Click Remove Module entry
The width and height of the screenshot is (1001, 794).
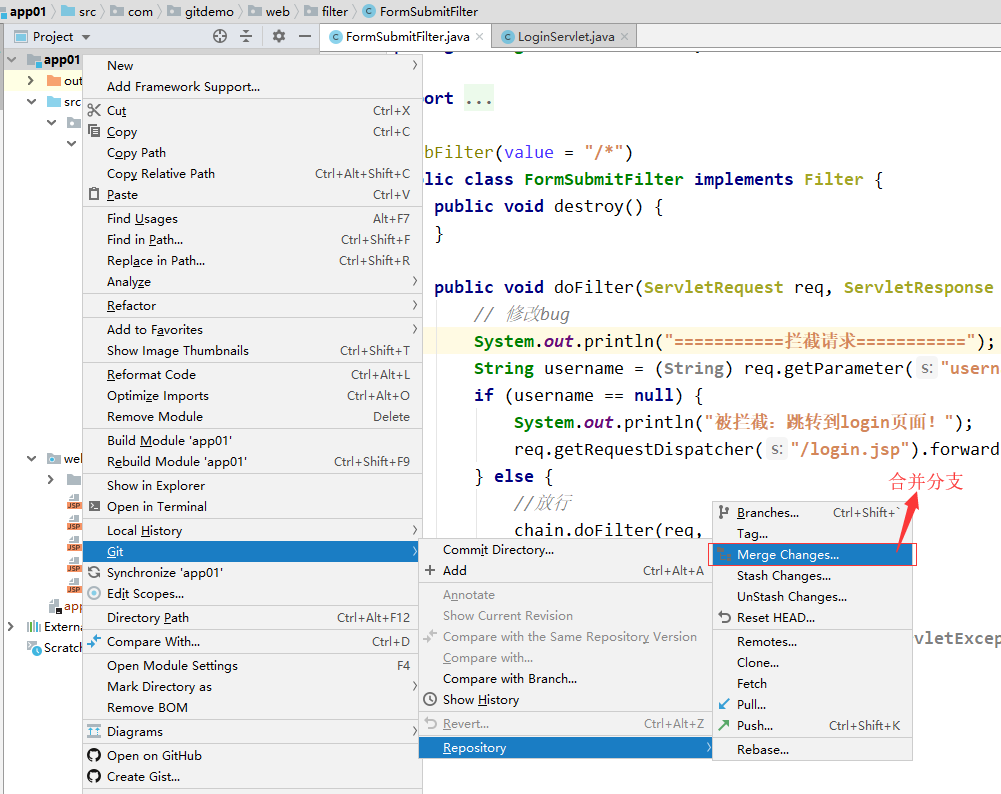point(253,416)
